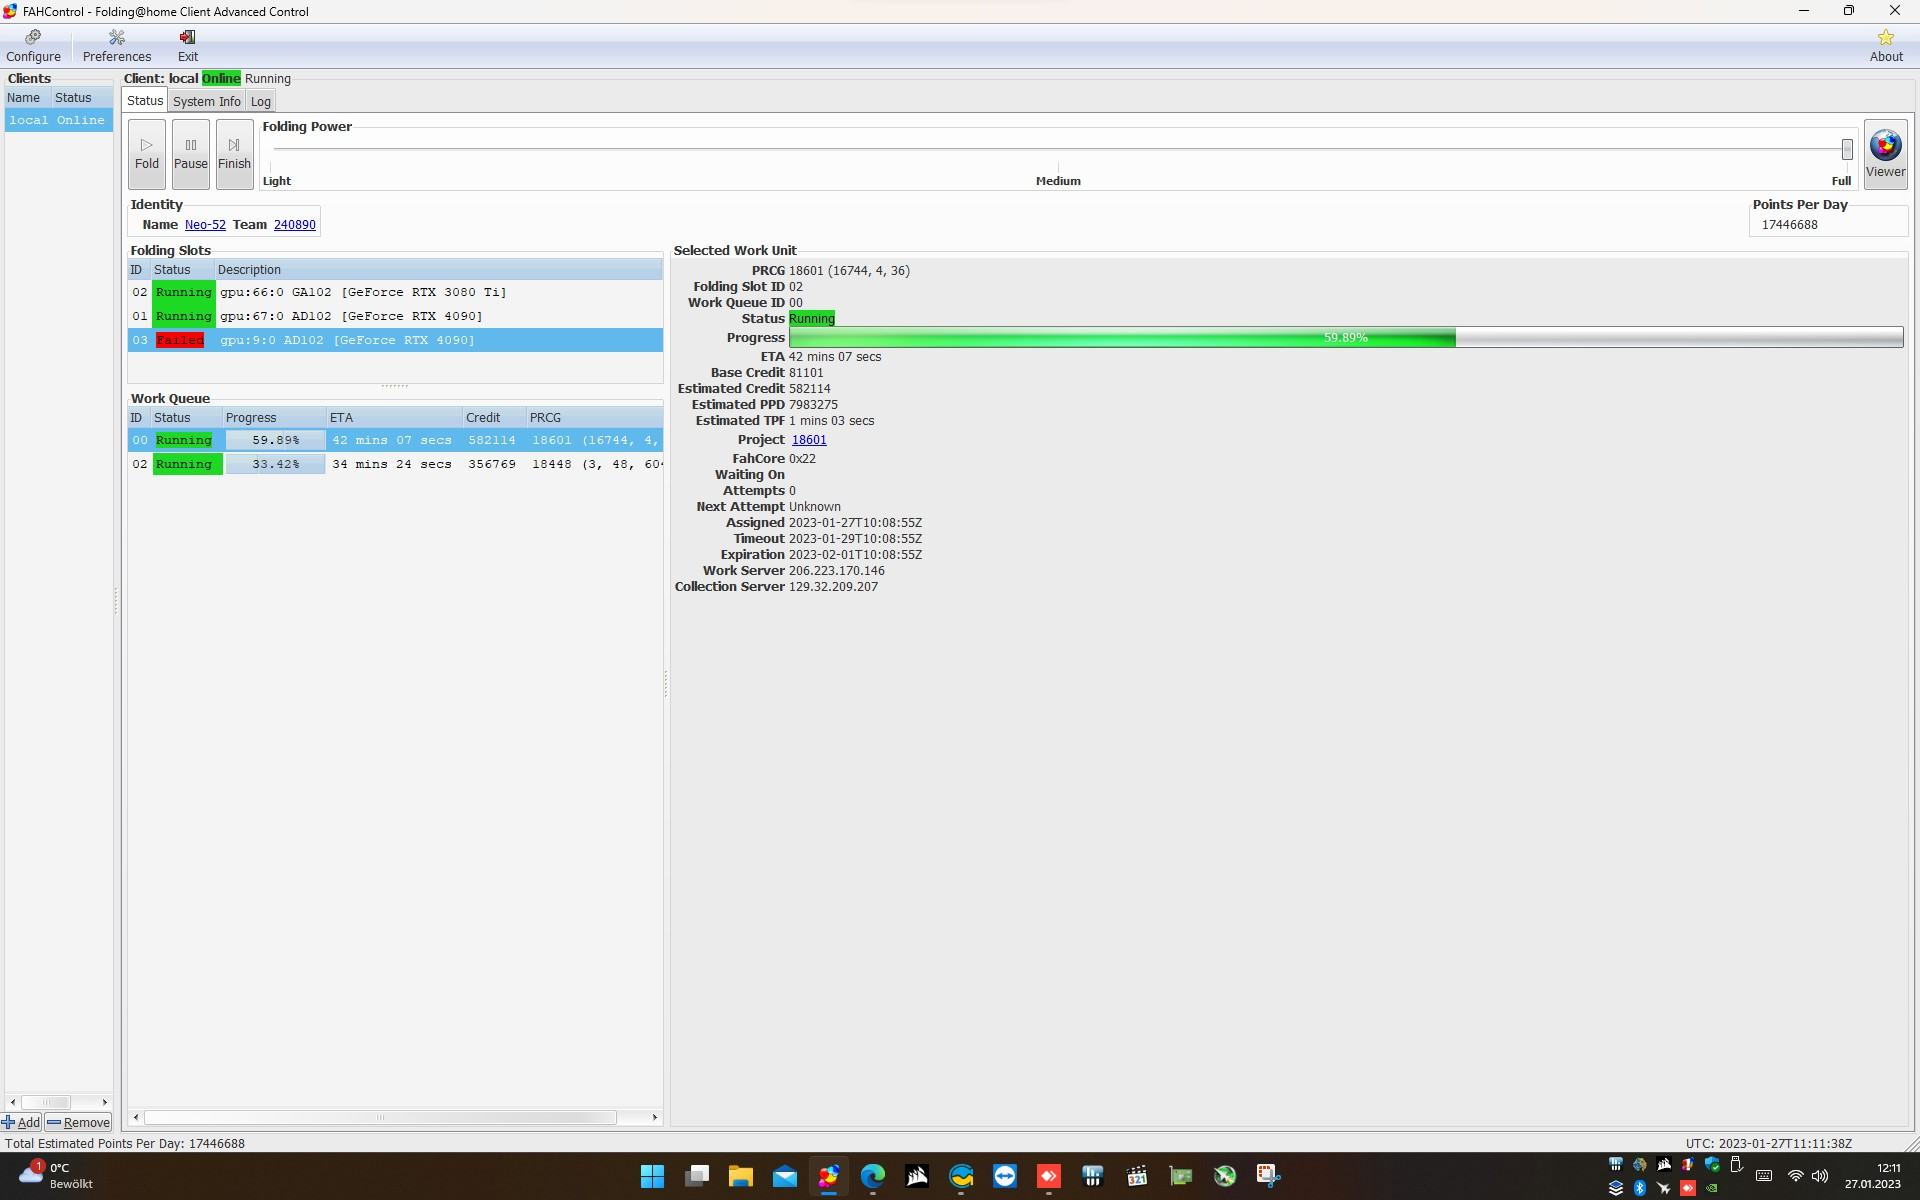Click the Exit toolbar icon
Viewport: 1920px width, 1200px height.
188,46
